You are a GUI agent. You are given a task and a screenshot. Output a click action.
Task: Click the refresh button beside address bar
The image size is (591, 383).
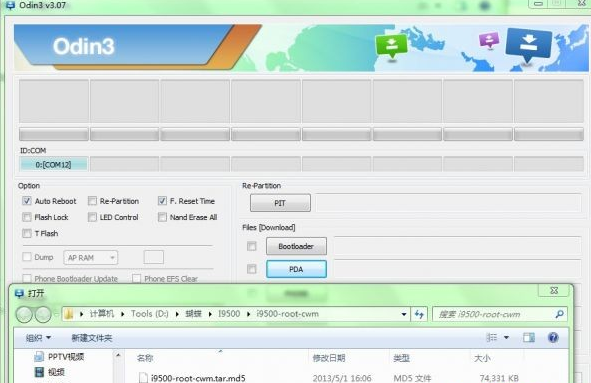click(x=419, y=314)
